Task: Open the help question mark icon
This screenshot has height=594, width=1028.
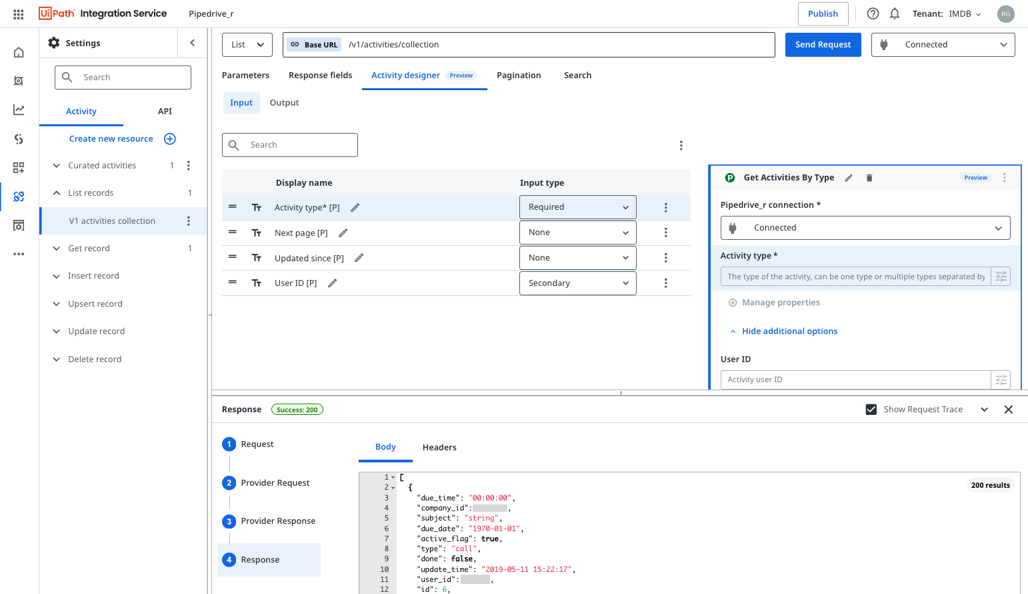Action: [x=873, y=14]
